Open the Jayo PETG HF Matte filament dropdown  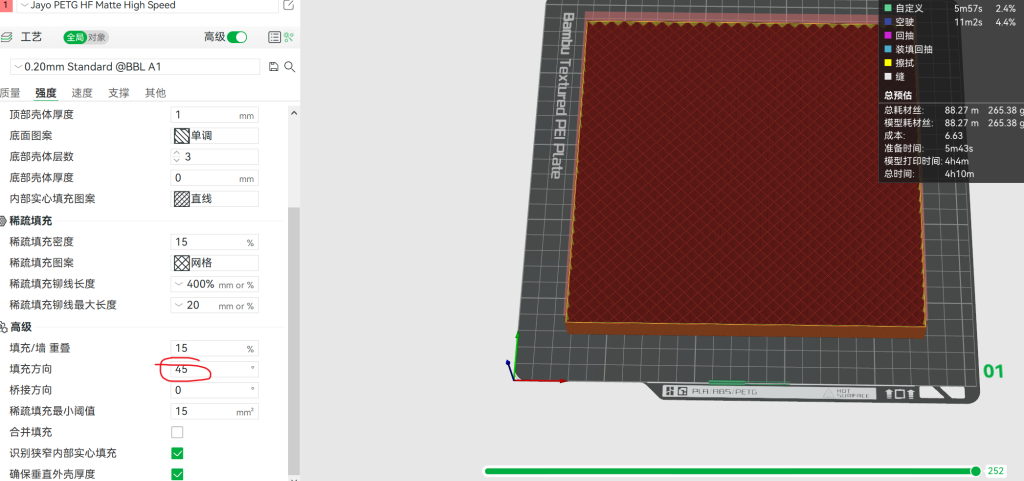click(x=148, y=5)
